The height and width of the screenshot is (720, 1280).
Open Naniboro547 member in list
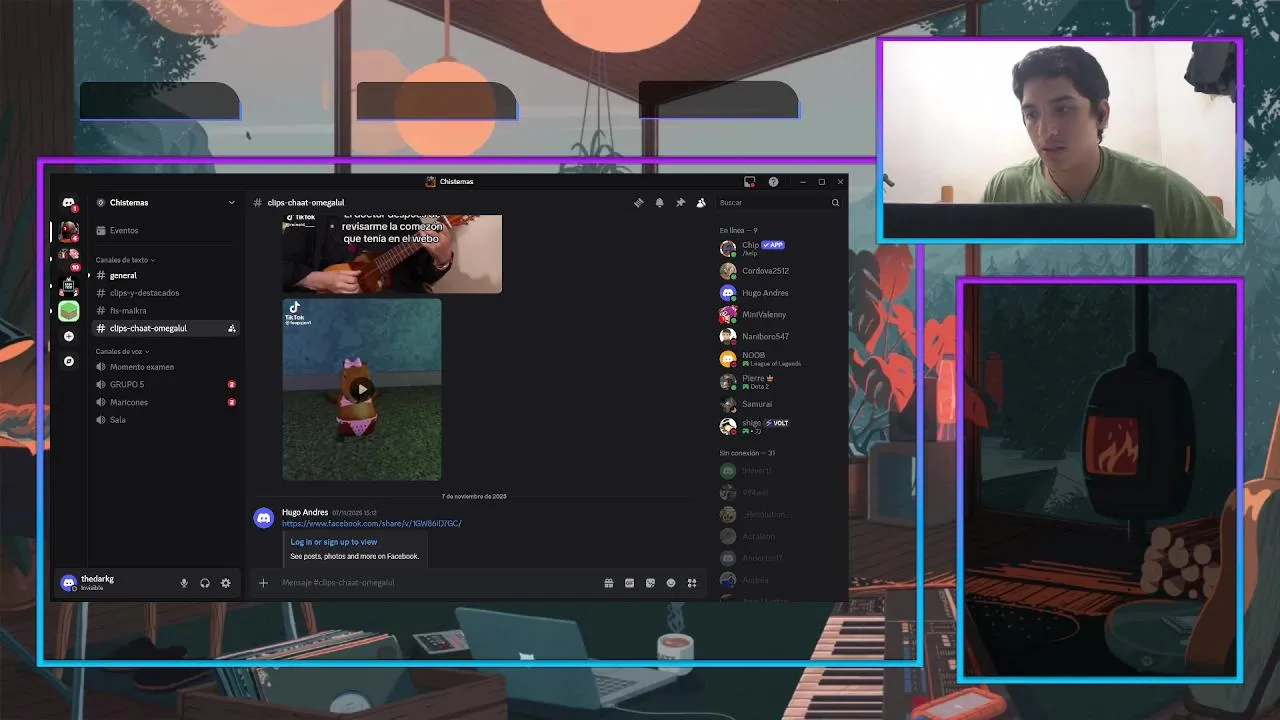(778, 337)
